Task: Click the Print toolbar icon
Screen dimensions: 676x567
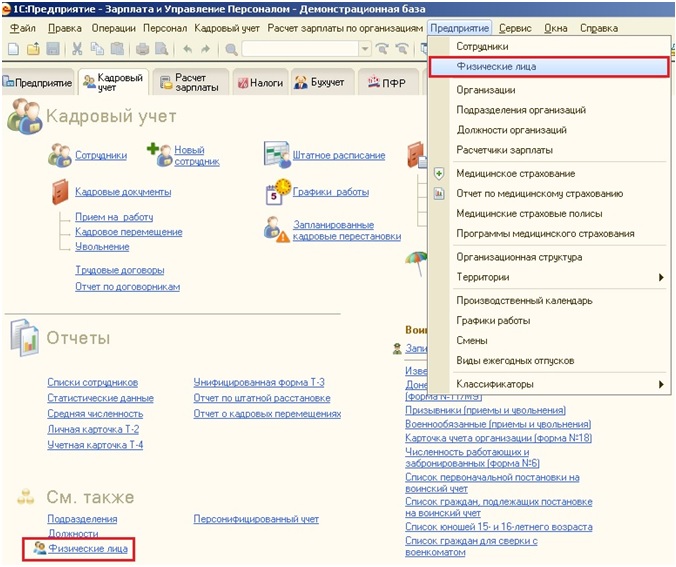Action: tap(142, 49)
